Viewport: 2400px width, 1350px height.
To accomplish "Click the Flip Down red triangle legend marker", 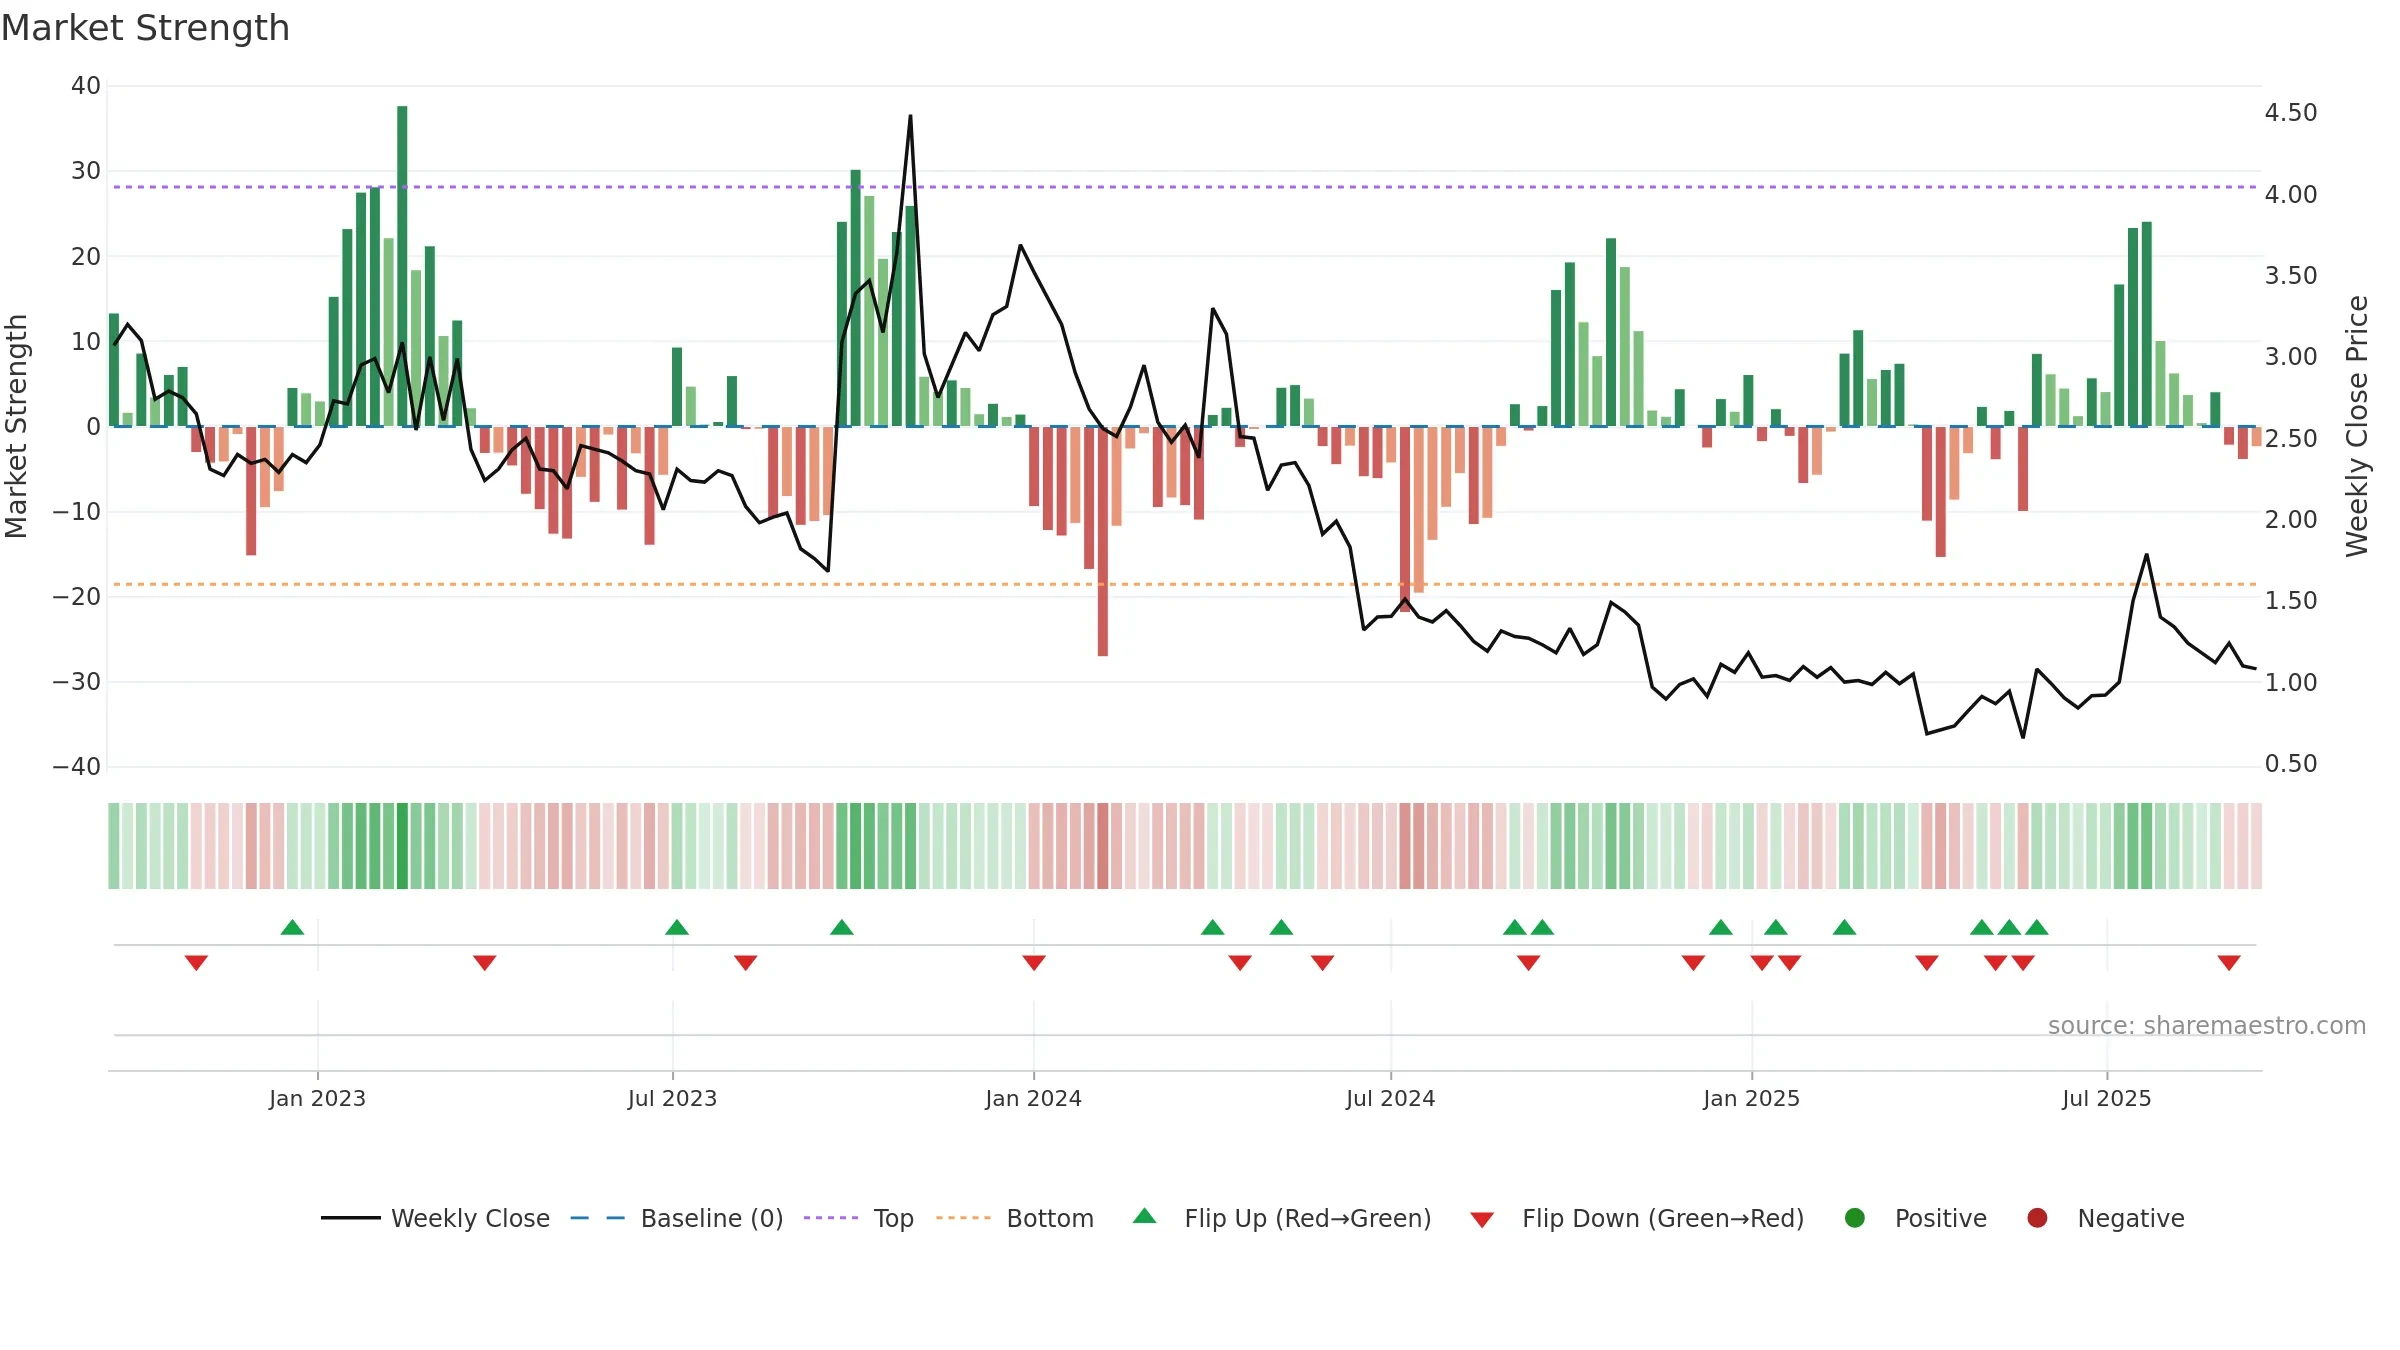I will point(1482,1220).
